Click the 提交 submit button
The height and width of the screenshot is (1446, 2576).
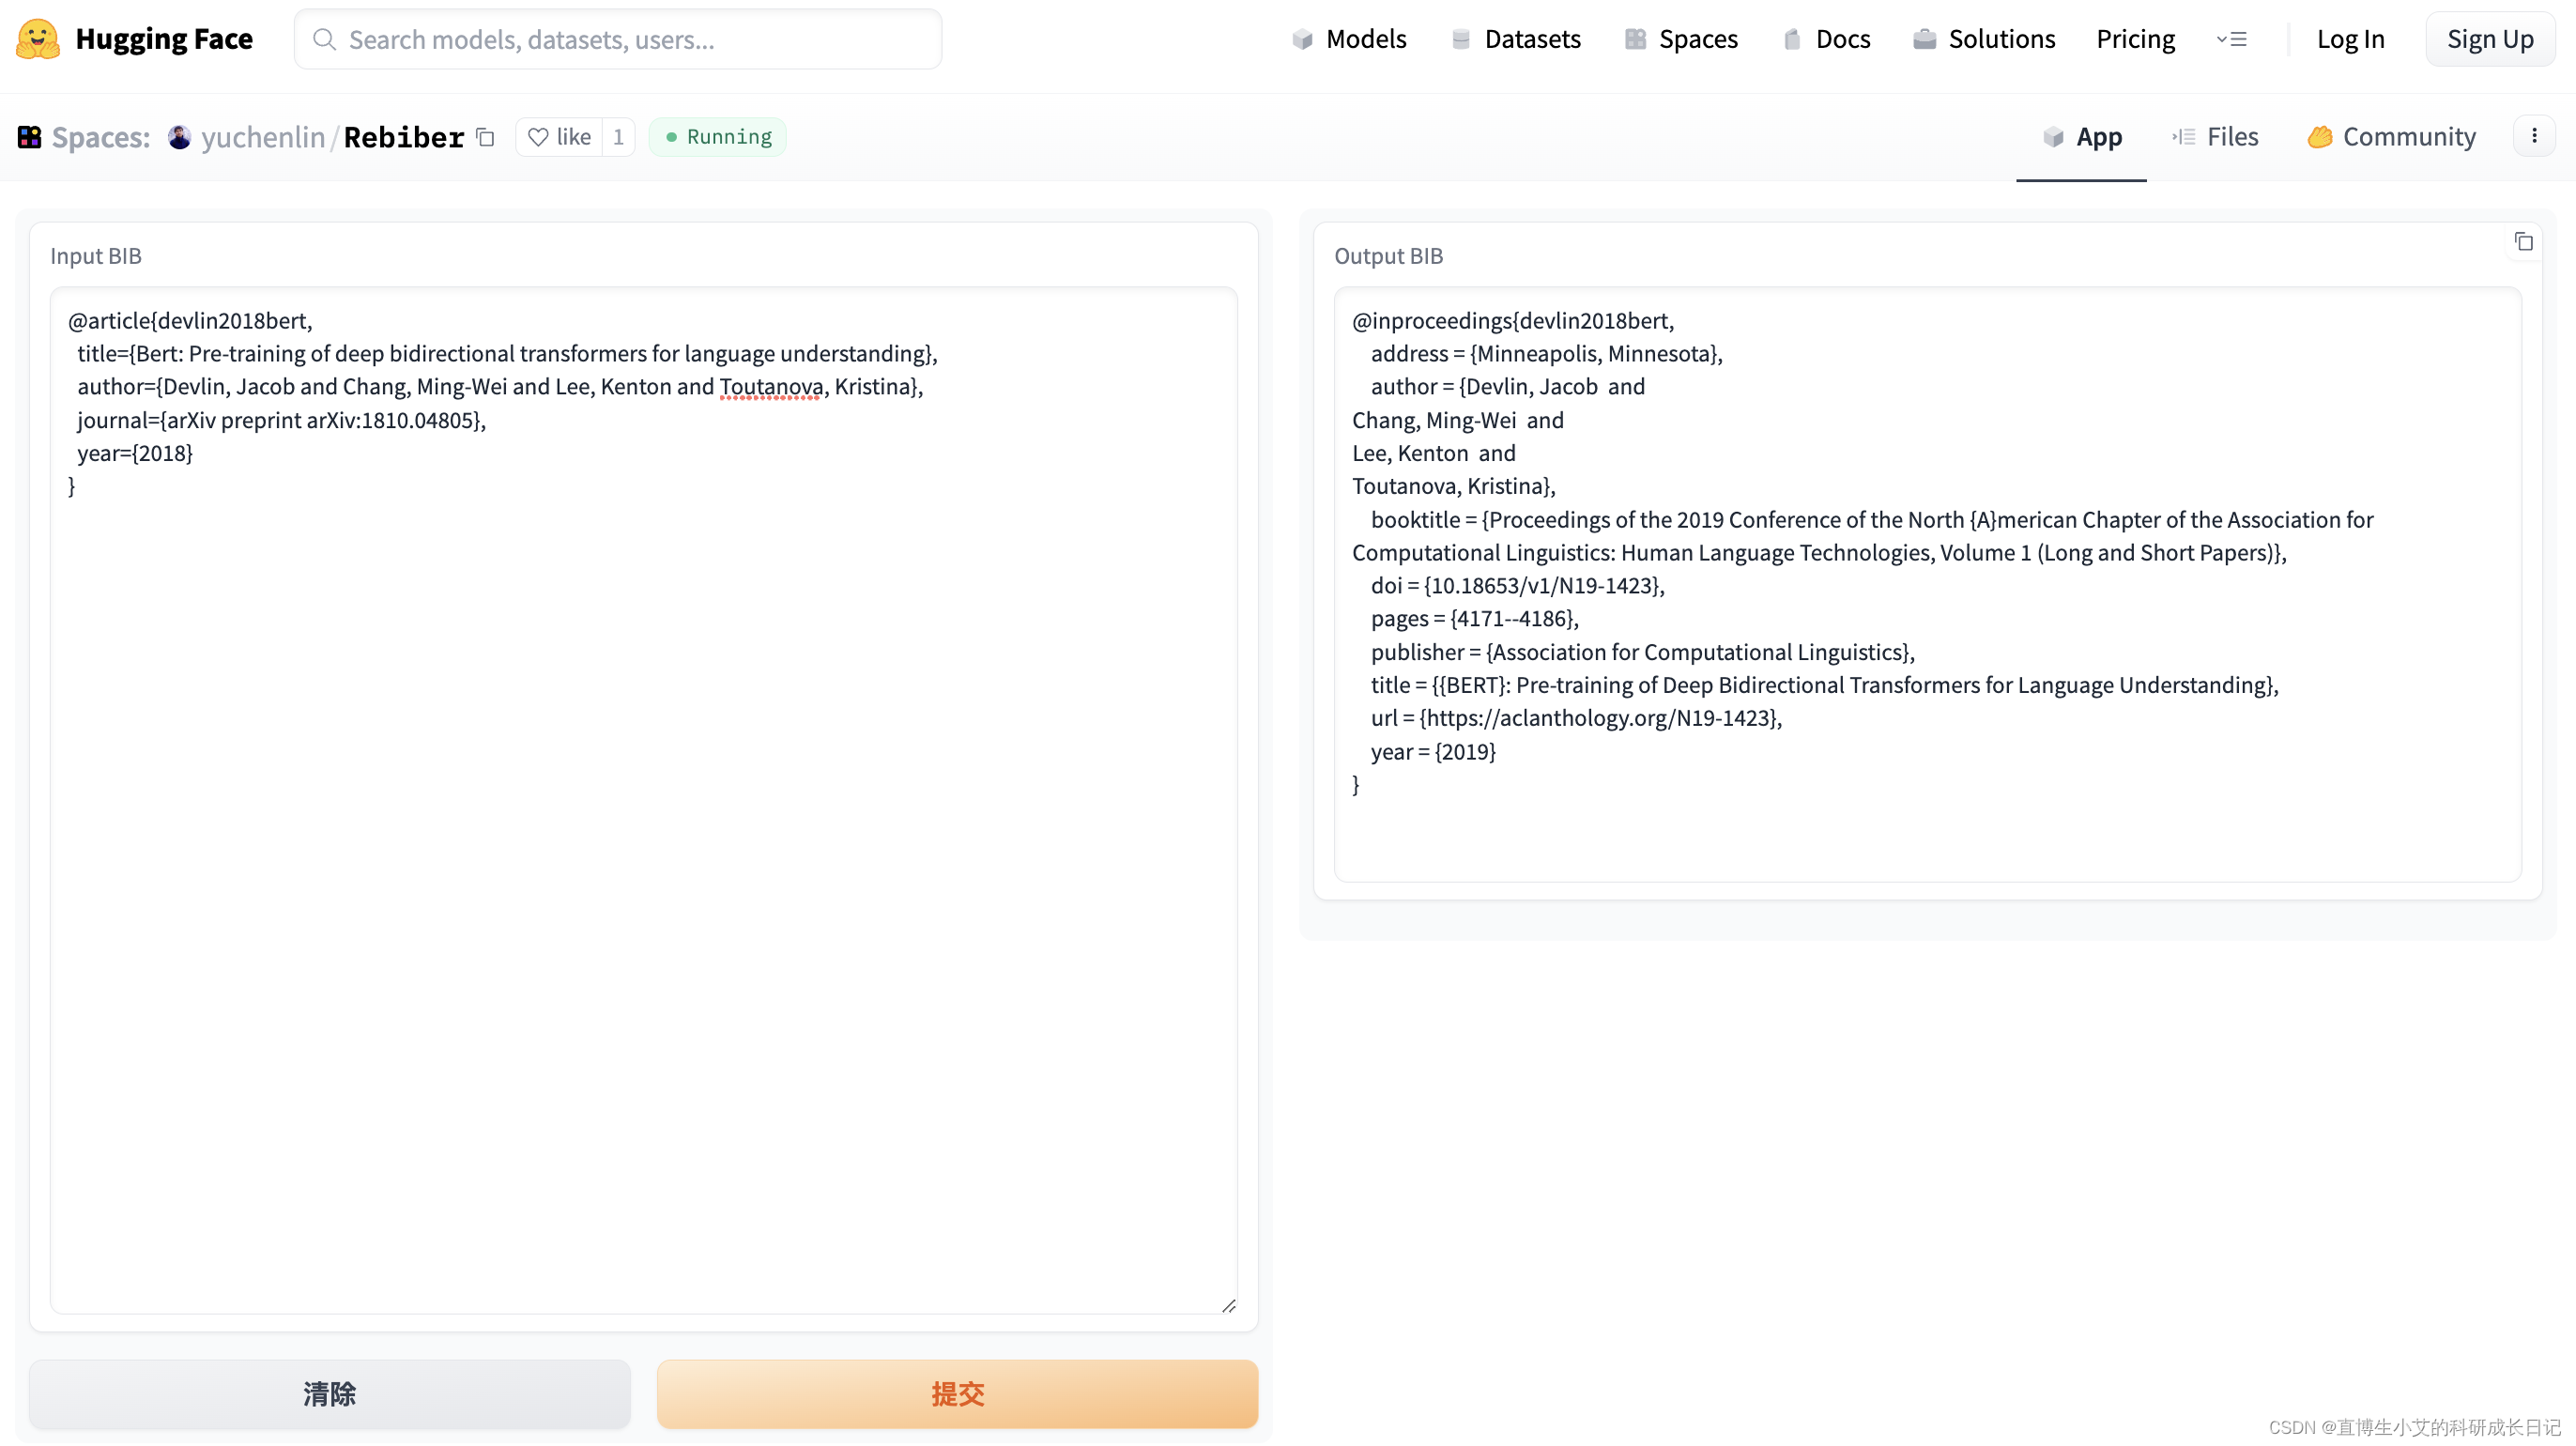pos(957,1393)
